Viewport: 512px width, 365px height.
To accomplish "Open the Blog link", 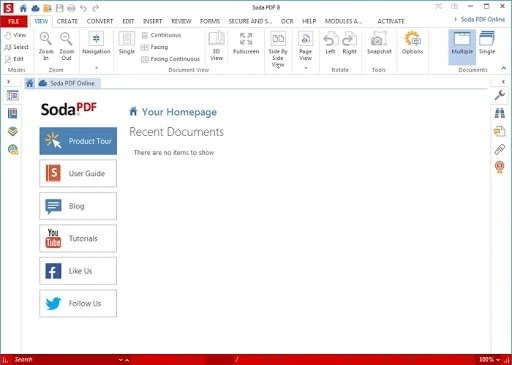I will coord(78,206).
